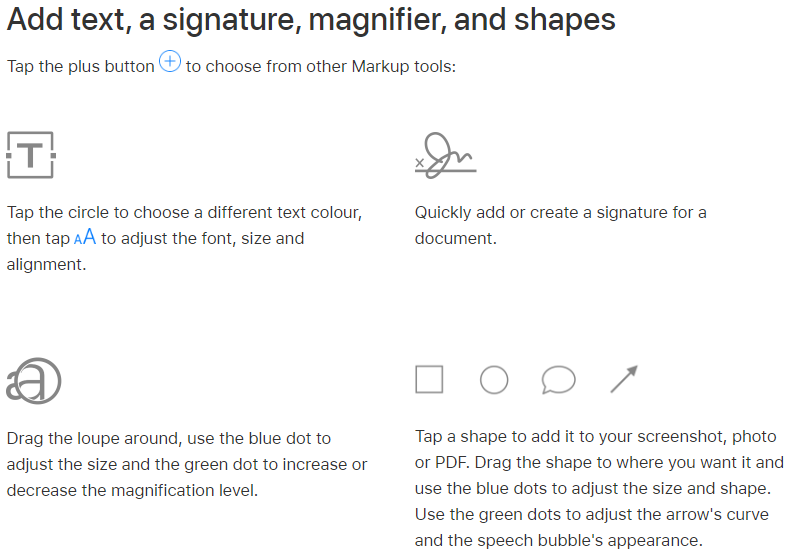Select the Magnifier loupe icon
The image size is (797, 559).
(x=34, y=380)
